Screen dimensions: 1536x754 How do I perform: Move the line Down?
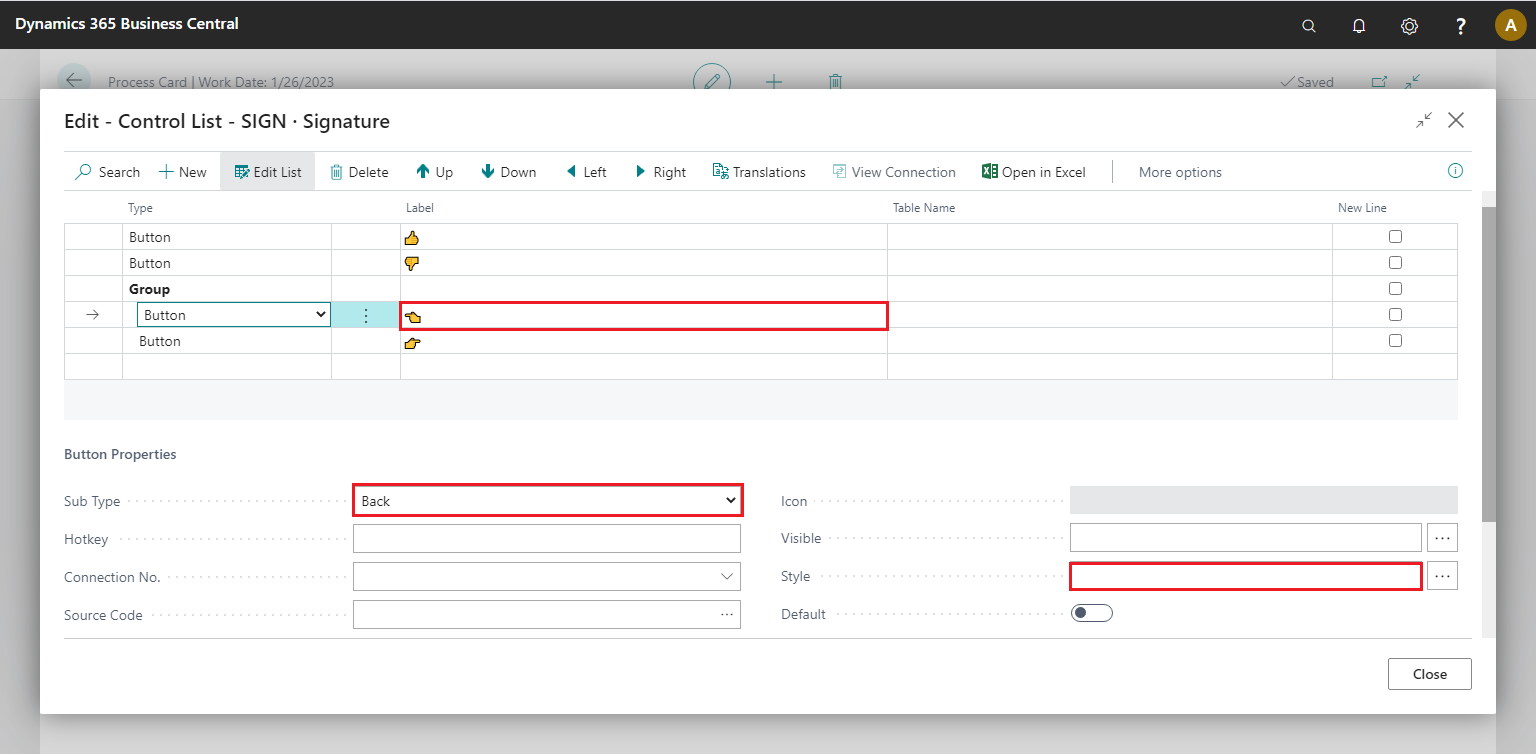(509, 172)
